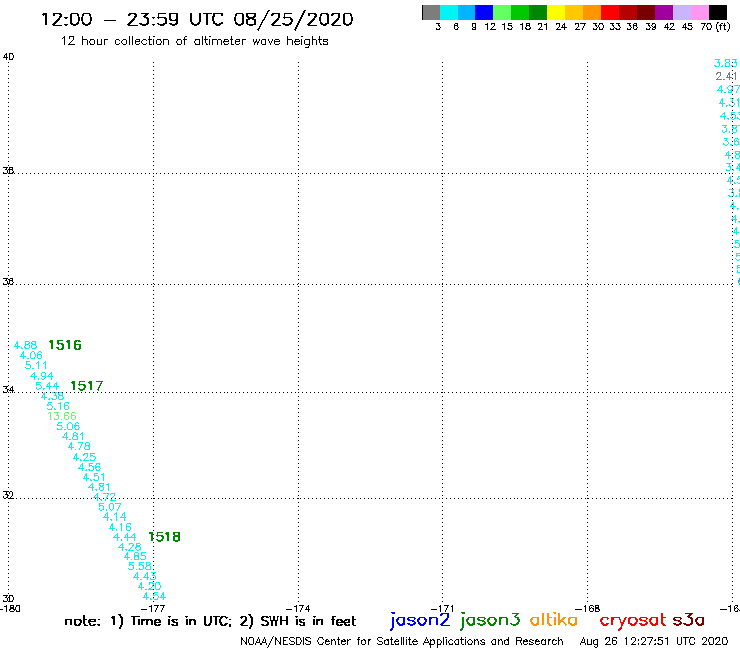Click the altimeter wave heights subtitle

click(194, 41)
